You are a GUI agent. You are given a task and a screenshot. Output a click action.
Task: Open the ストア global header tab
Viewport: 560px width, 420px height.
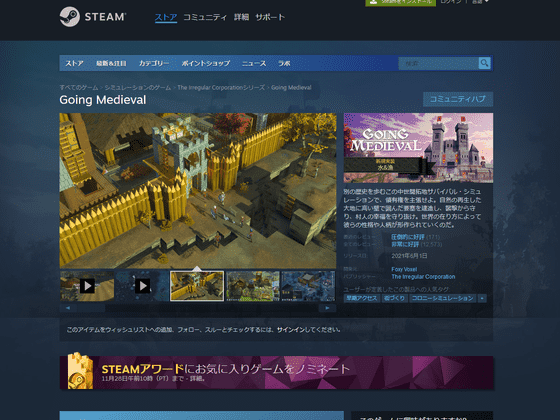point(166,17)
